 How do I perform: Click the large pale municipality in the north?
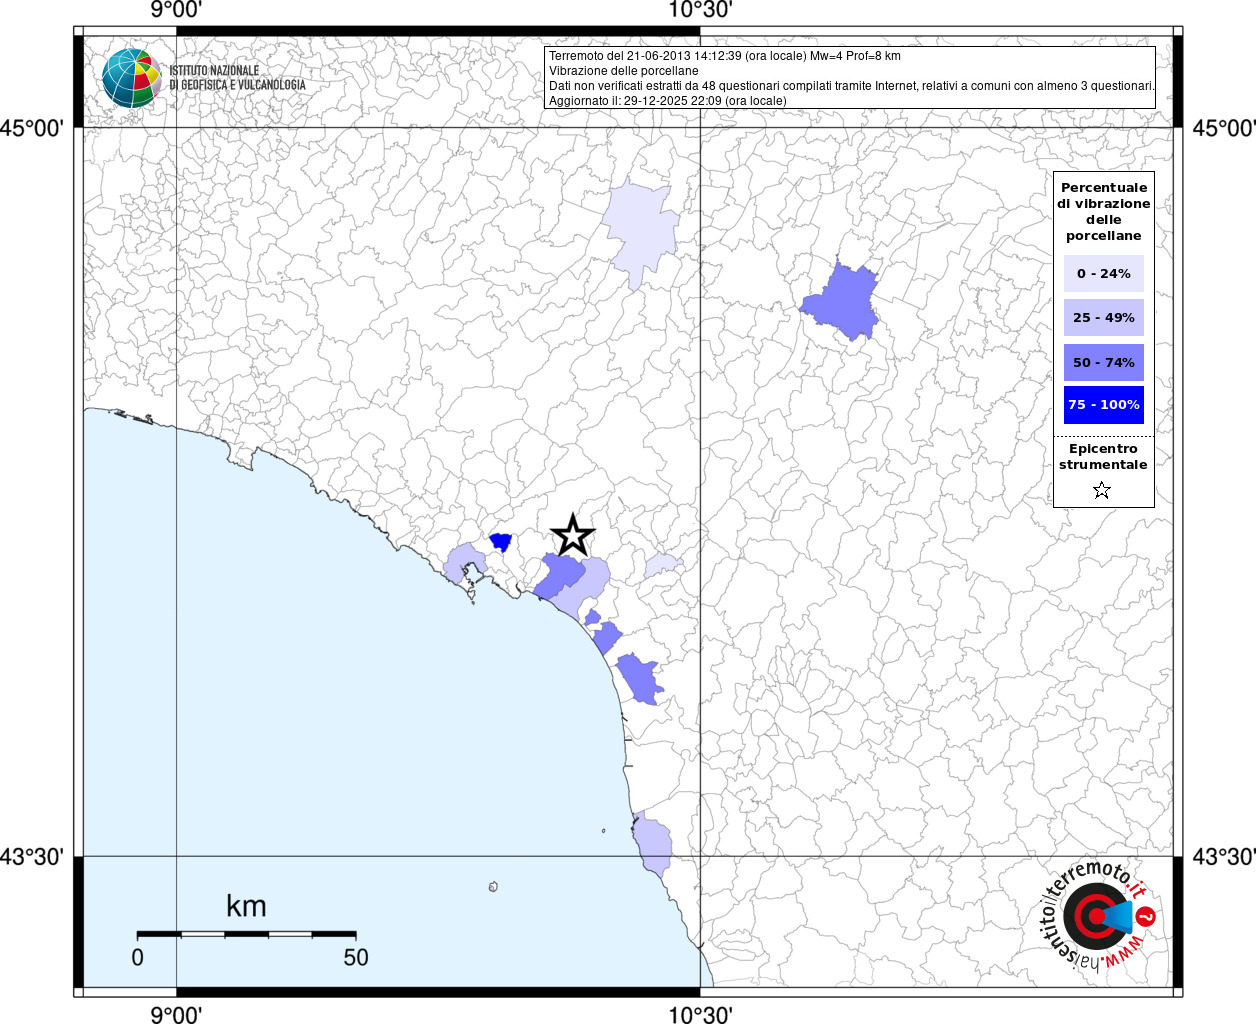[641, 230]
